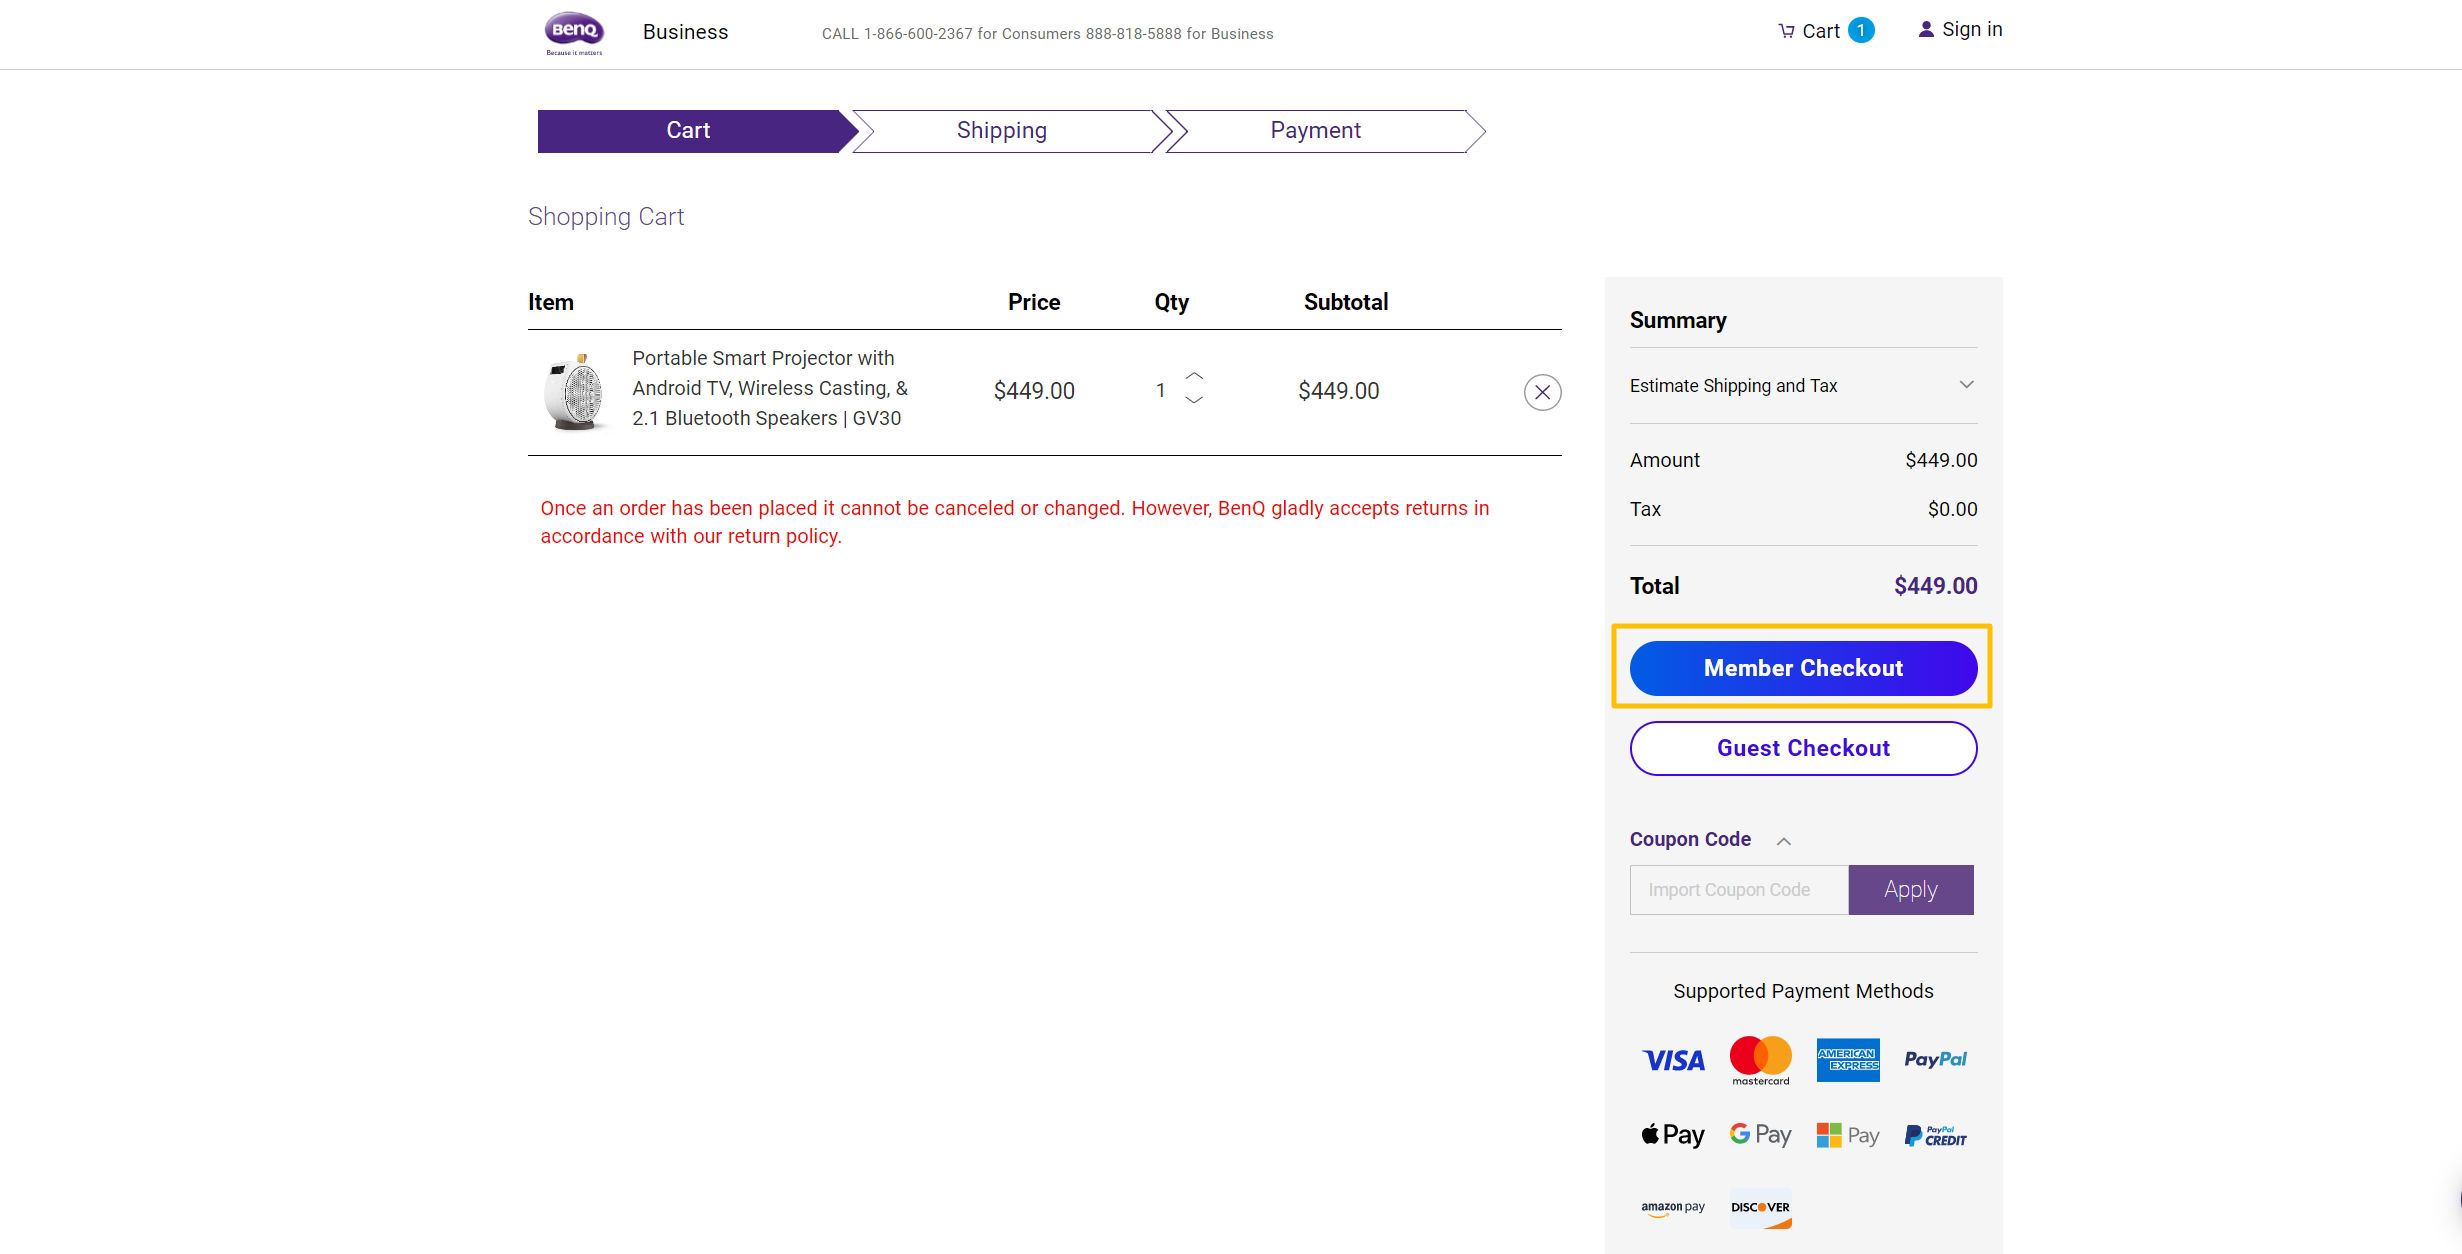
Task: Click the American Express logo
Action: [x=1848, y=1060]
